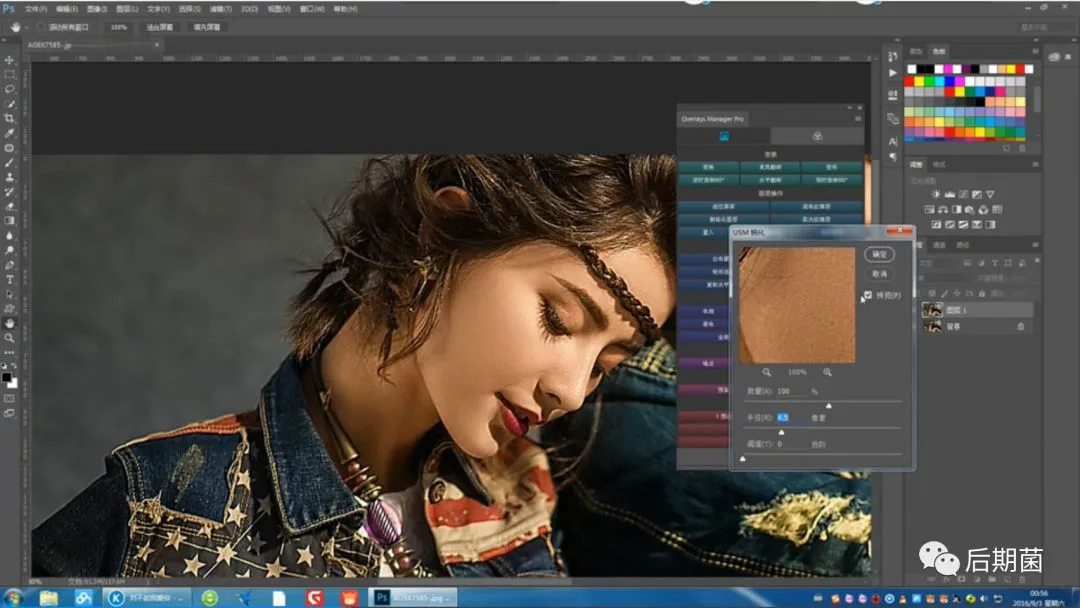
Task: Click zoom-out magnifier under USM preview
Action: [767, 372]
